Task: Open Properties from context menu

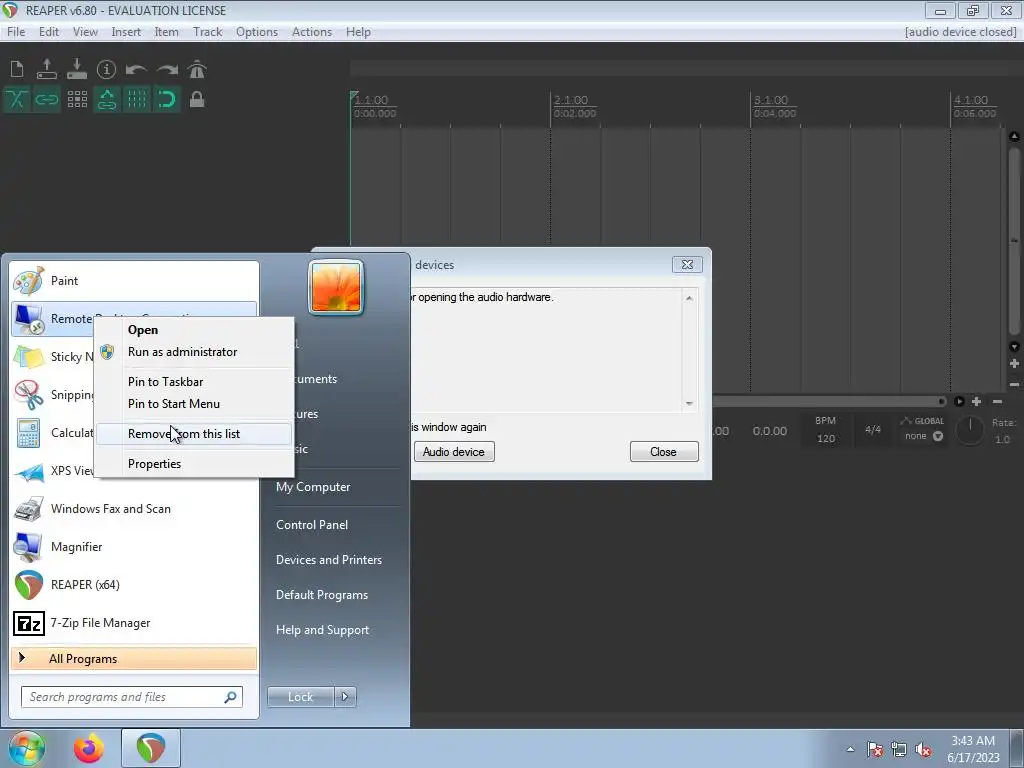Action: [x=194, y=464]
